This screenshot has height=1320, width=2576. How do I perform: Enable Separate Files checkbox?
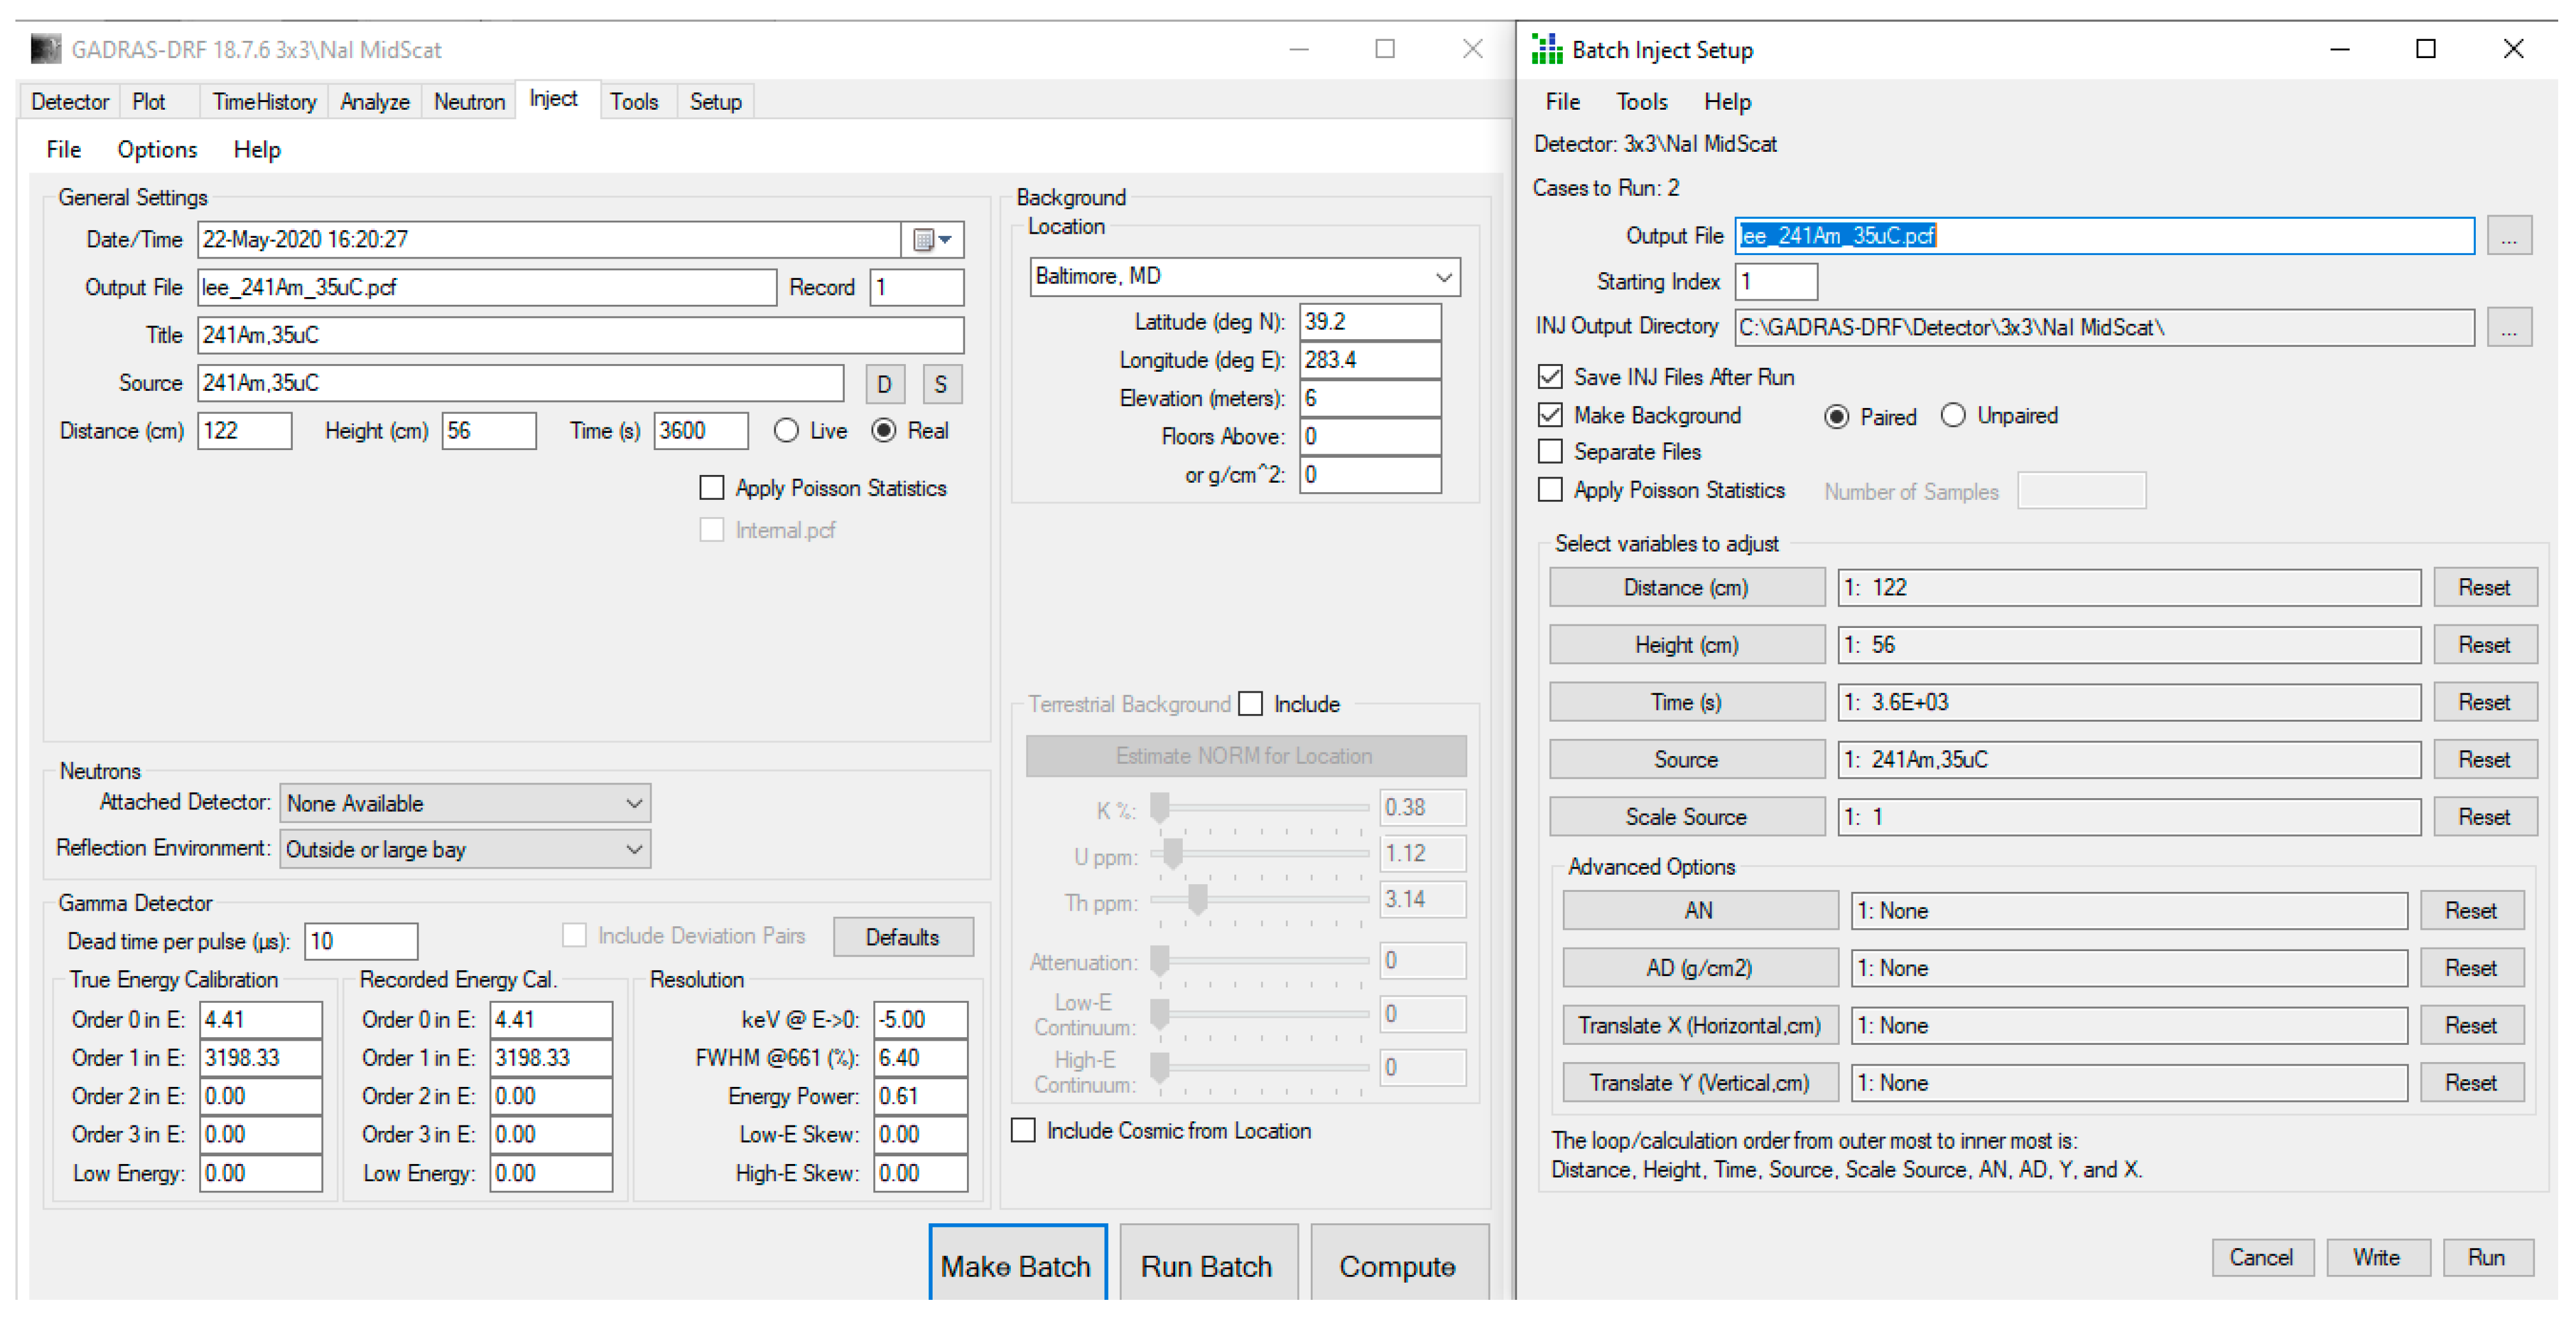coord(1550,452)
